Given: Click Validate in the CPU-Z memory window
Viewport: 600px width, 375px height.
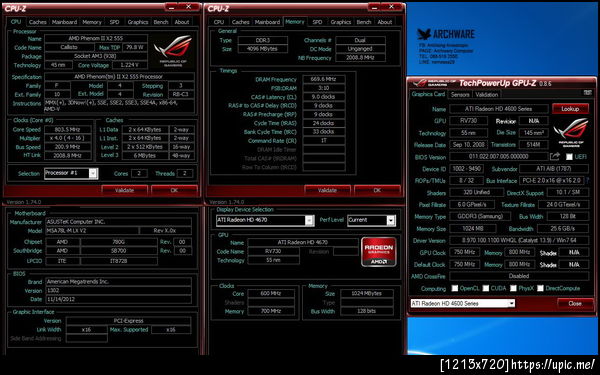Looking at the screenshot, I should tap(327, 190).
